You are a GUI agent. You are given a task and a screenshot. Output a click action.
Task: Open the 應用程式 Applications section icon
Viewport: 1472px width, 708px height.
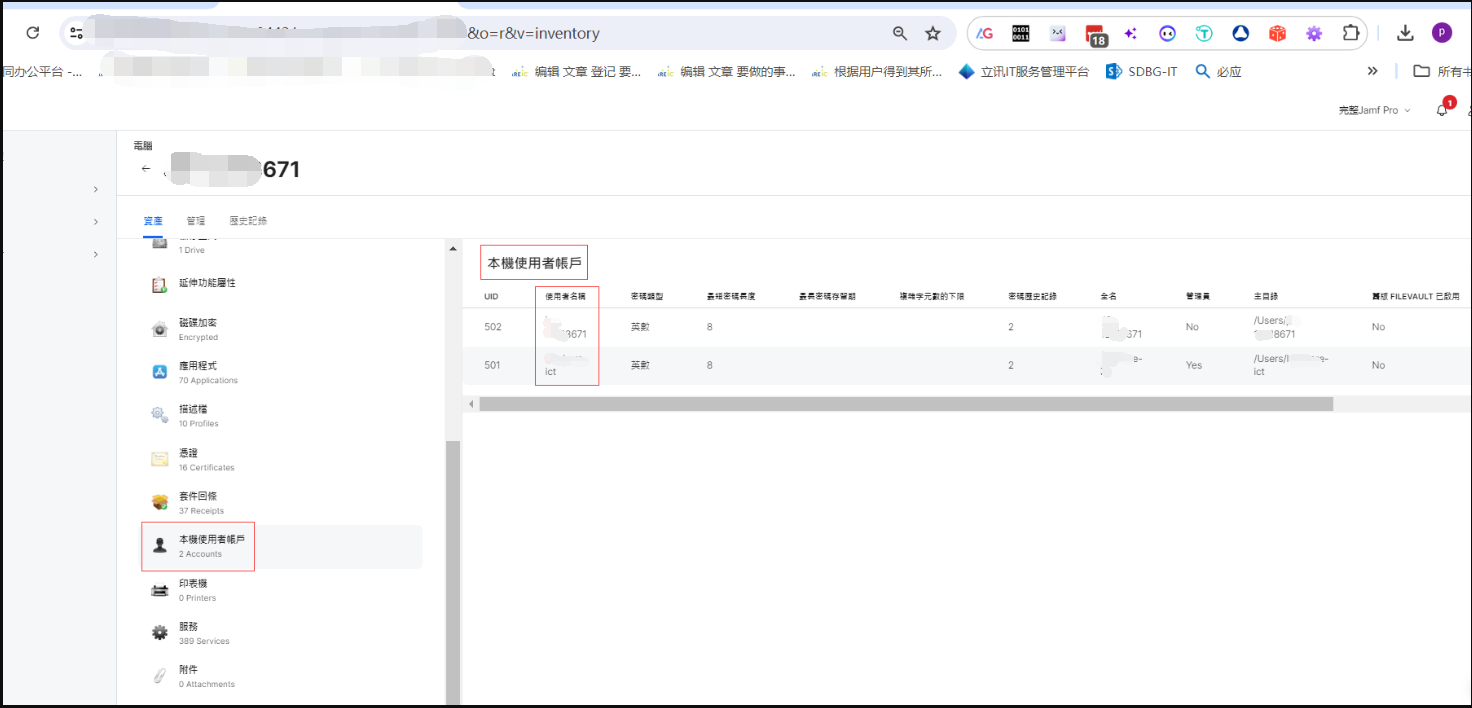click(x=160, y=372)
